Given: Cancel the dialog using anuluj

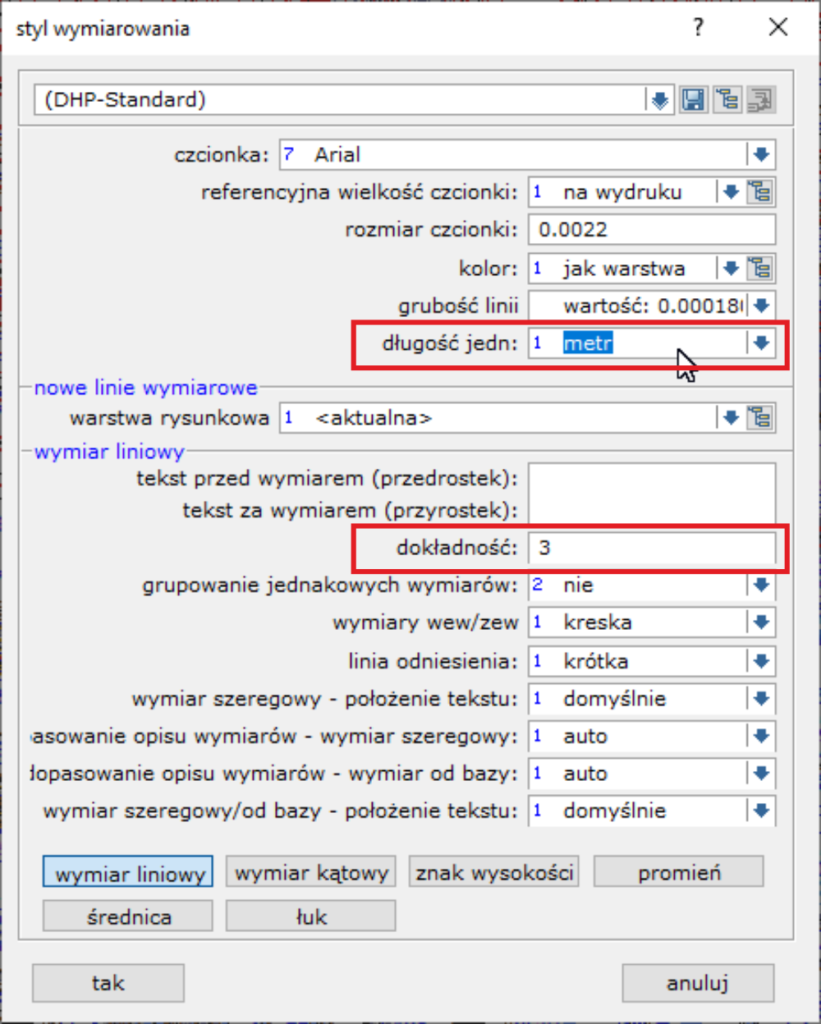Looking at the screenshot, I should (697, 982).
